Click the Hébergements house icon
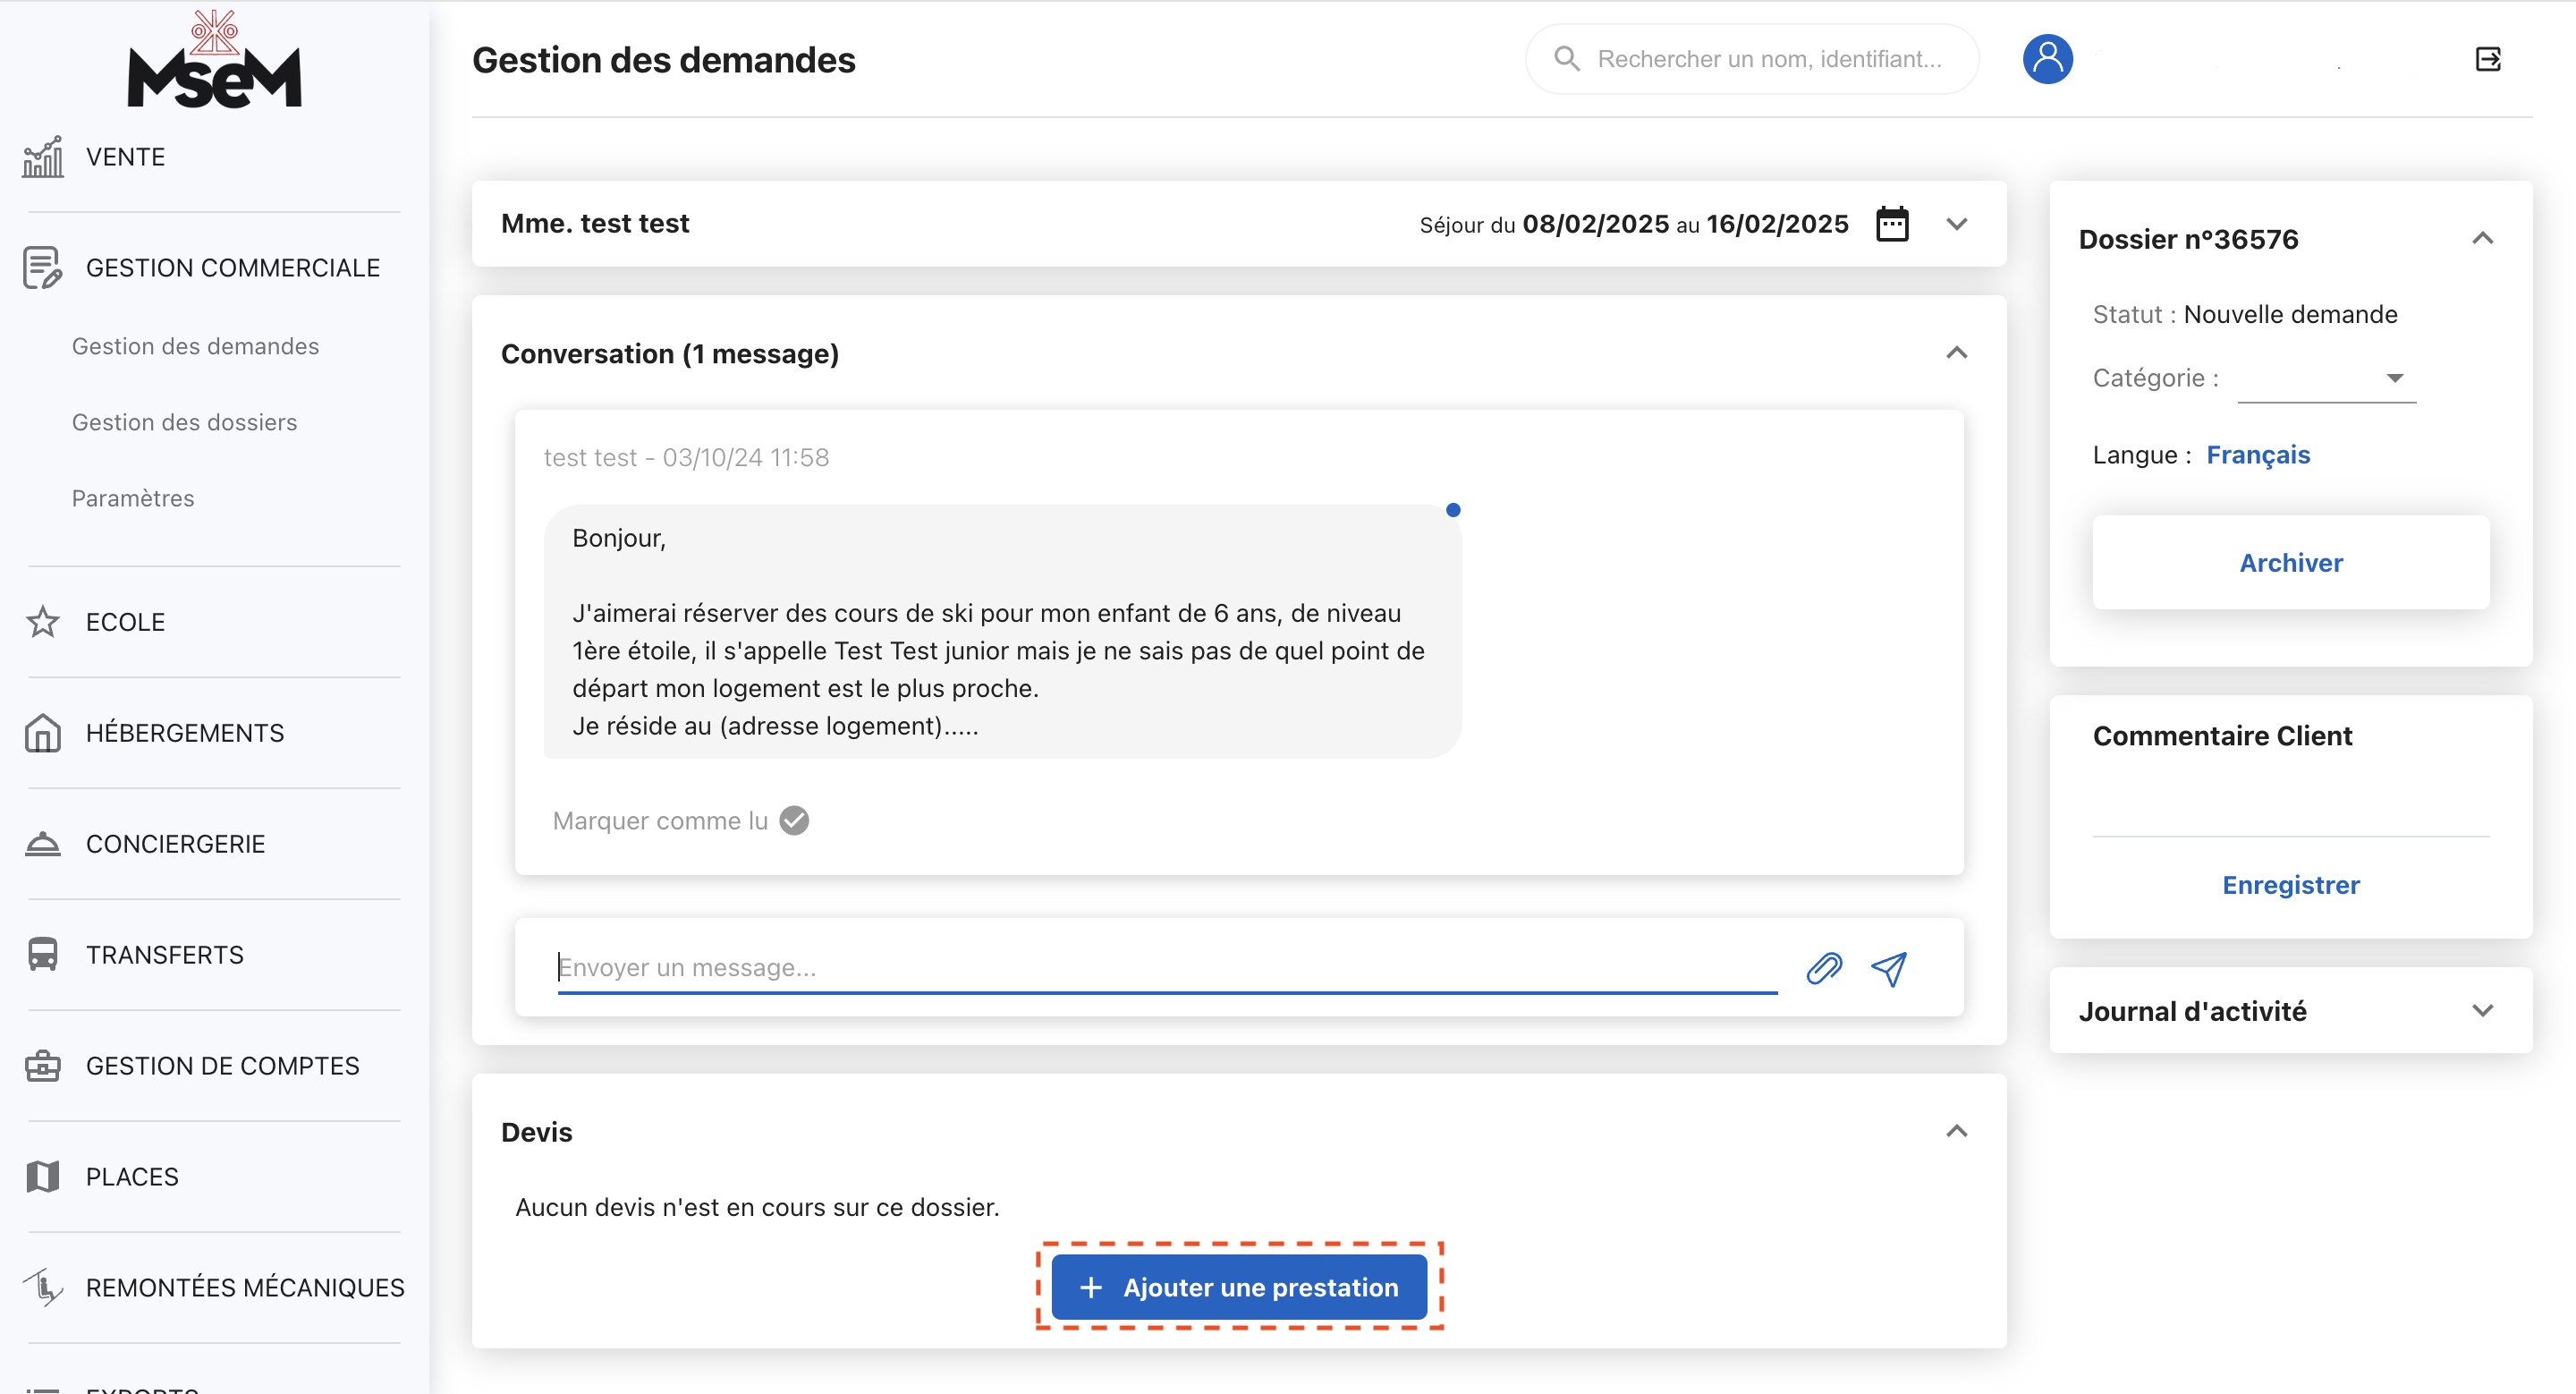 coord(43,733)
